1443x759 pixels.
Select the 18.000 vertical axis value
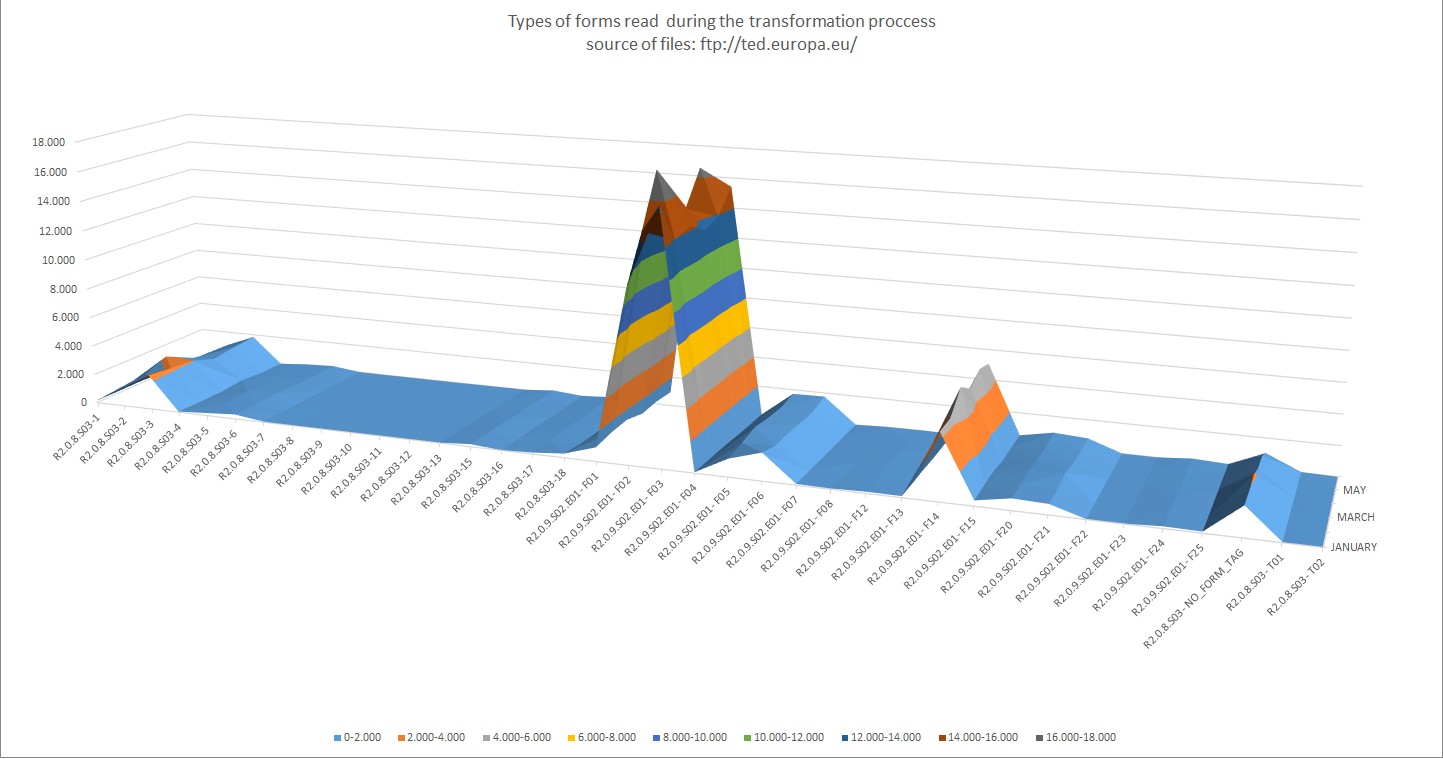click(x=49, y=142)
